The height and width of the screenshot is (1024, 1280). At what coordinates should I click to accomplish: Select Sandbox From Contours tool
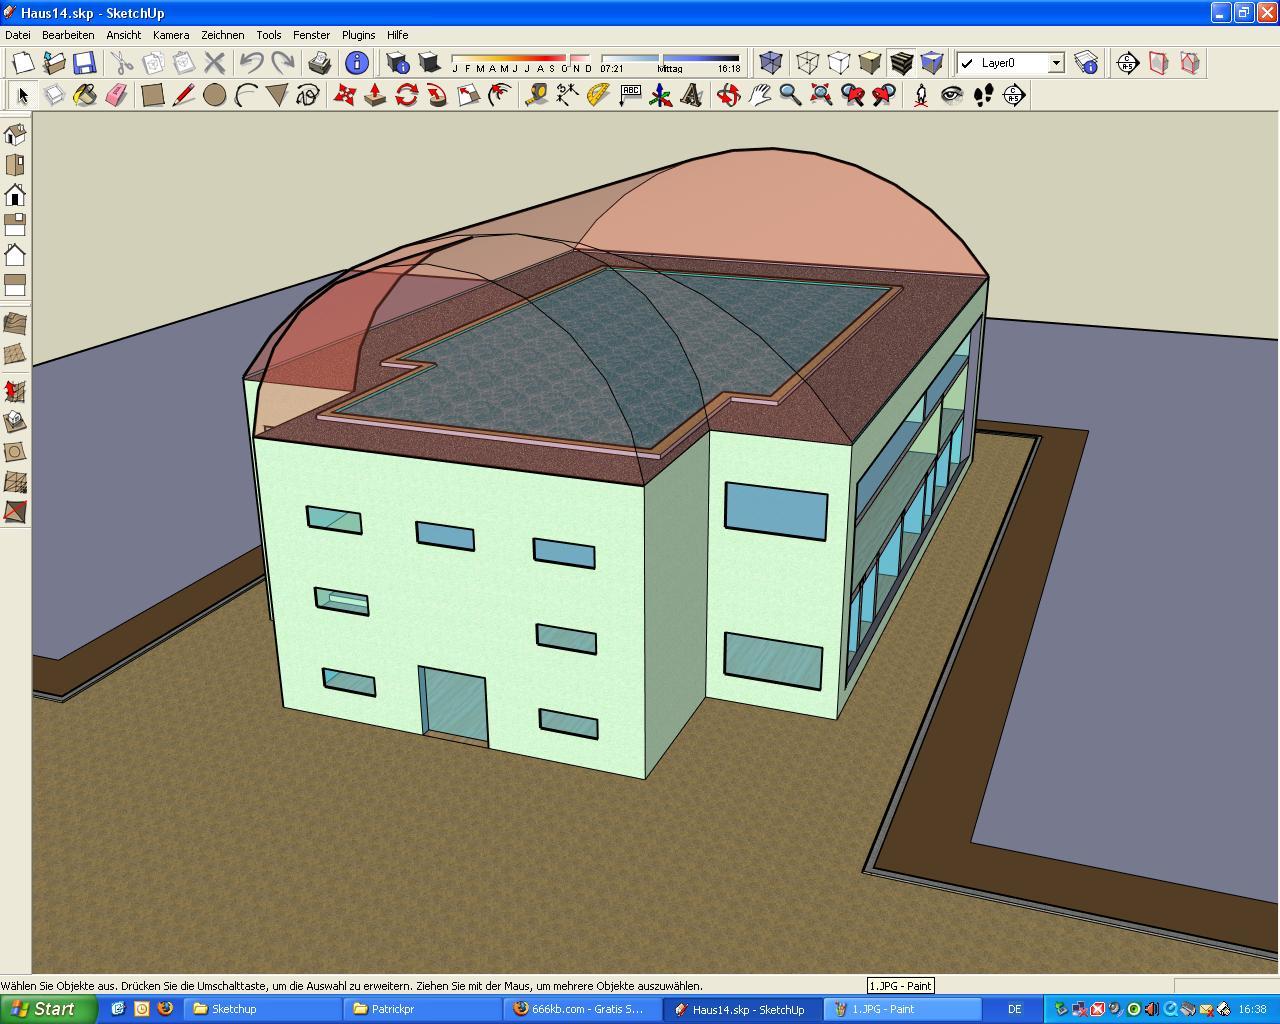15,324
